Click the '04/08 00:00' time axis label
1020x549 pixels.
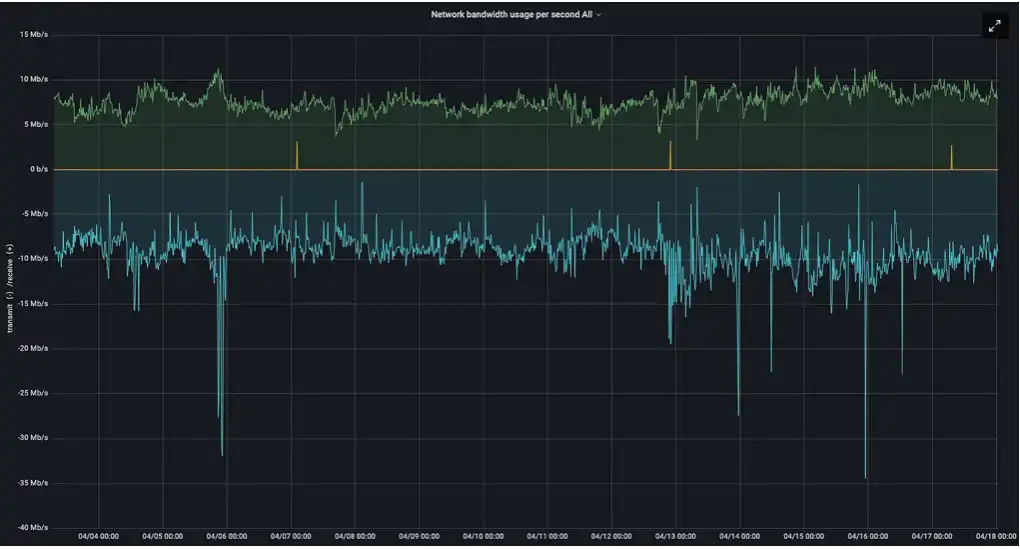click(355, 537)
